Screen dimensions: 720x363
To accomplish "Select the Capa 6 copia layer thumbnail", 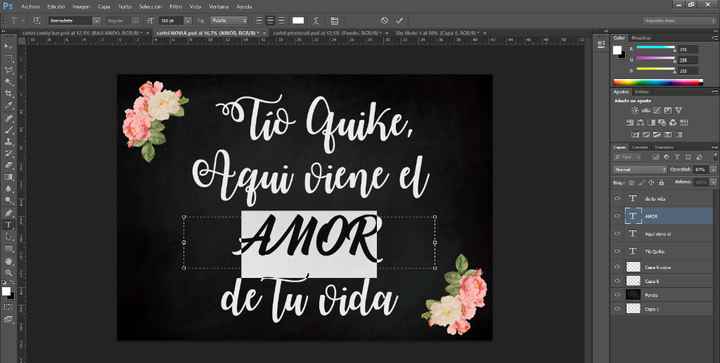I will point(633,267).
